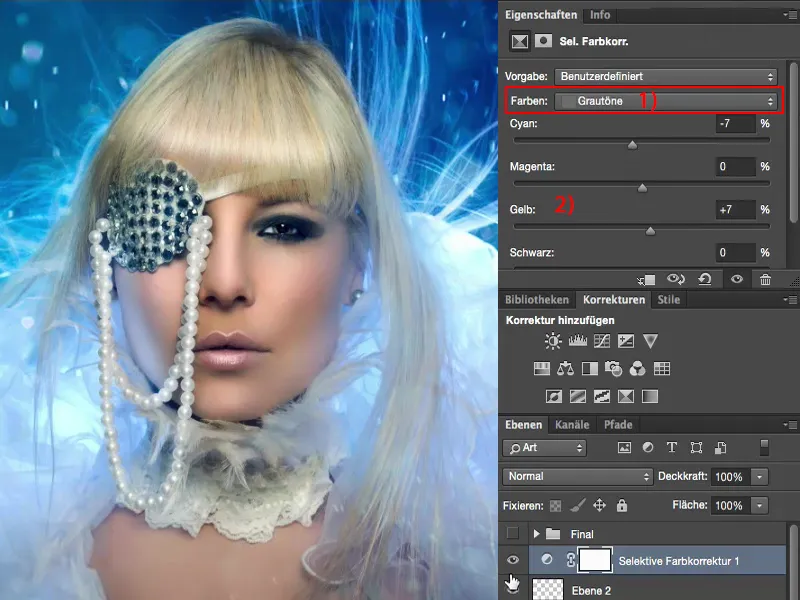Add Color Balance adjustment
The height and width of the screenshot is (600, 800).
click(x=565, y=368)
